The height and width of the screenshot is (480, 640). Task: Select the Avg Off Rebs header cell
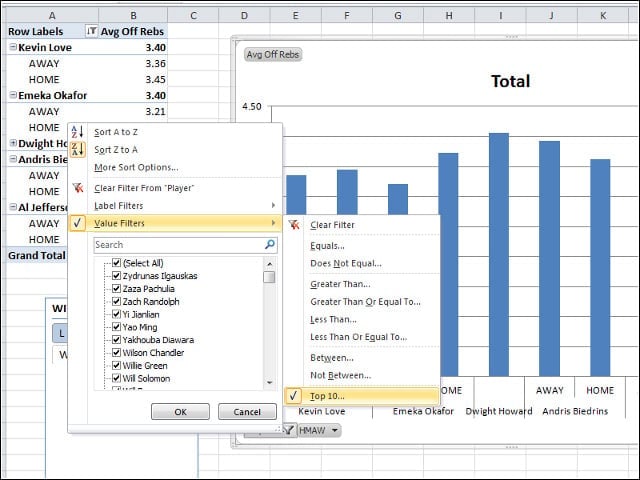click(133, 31)
